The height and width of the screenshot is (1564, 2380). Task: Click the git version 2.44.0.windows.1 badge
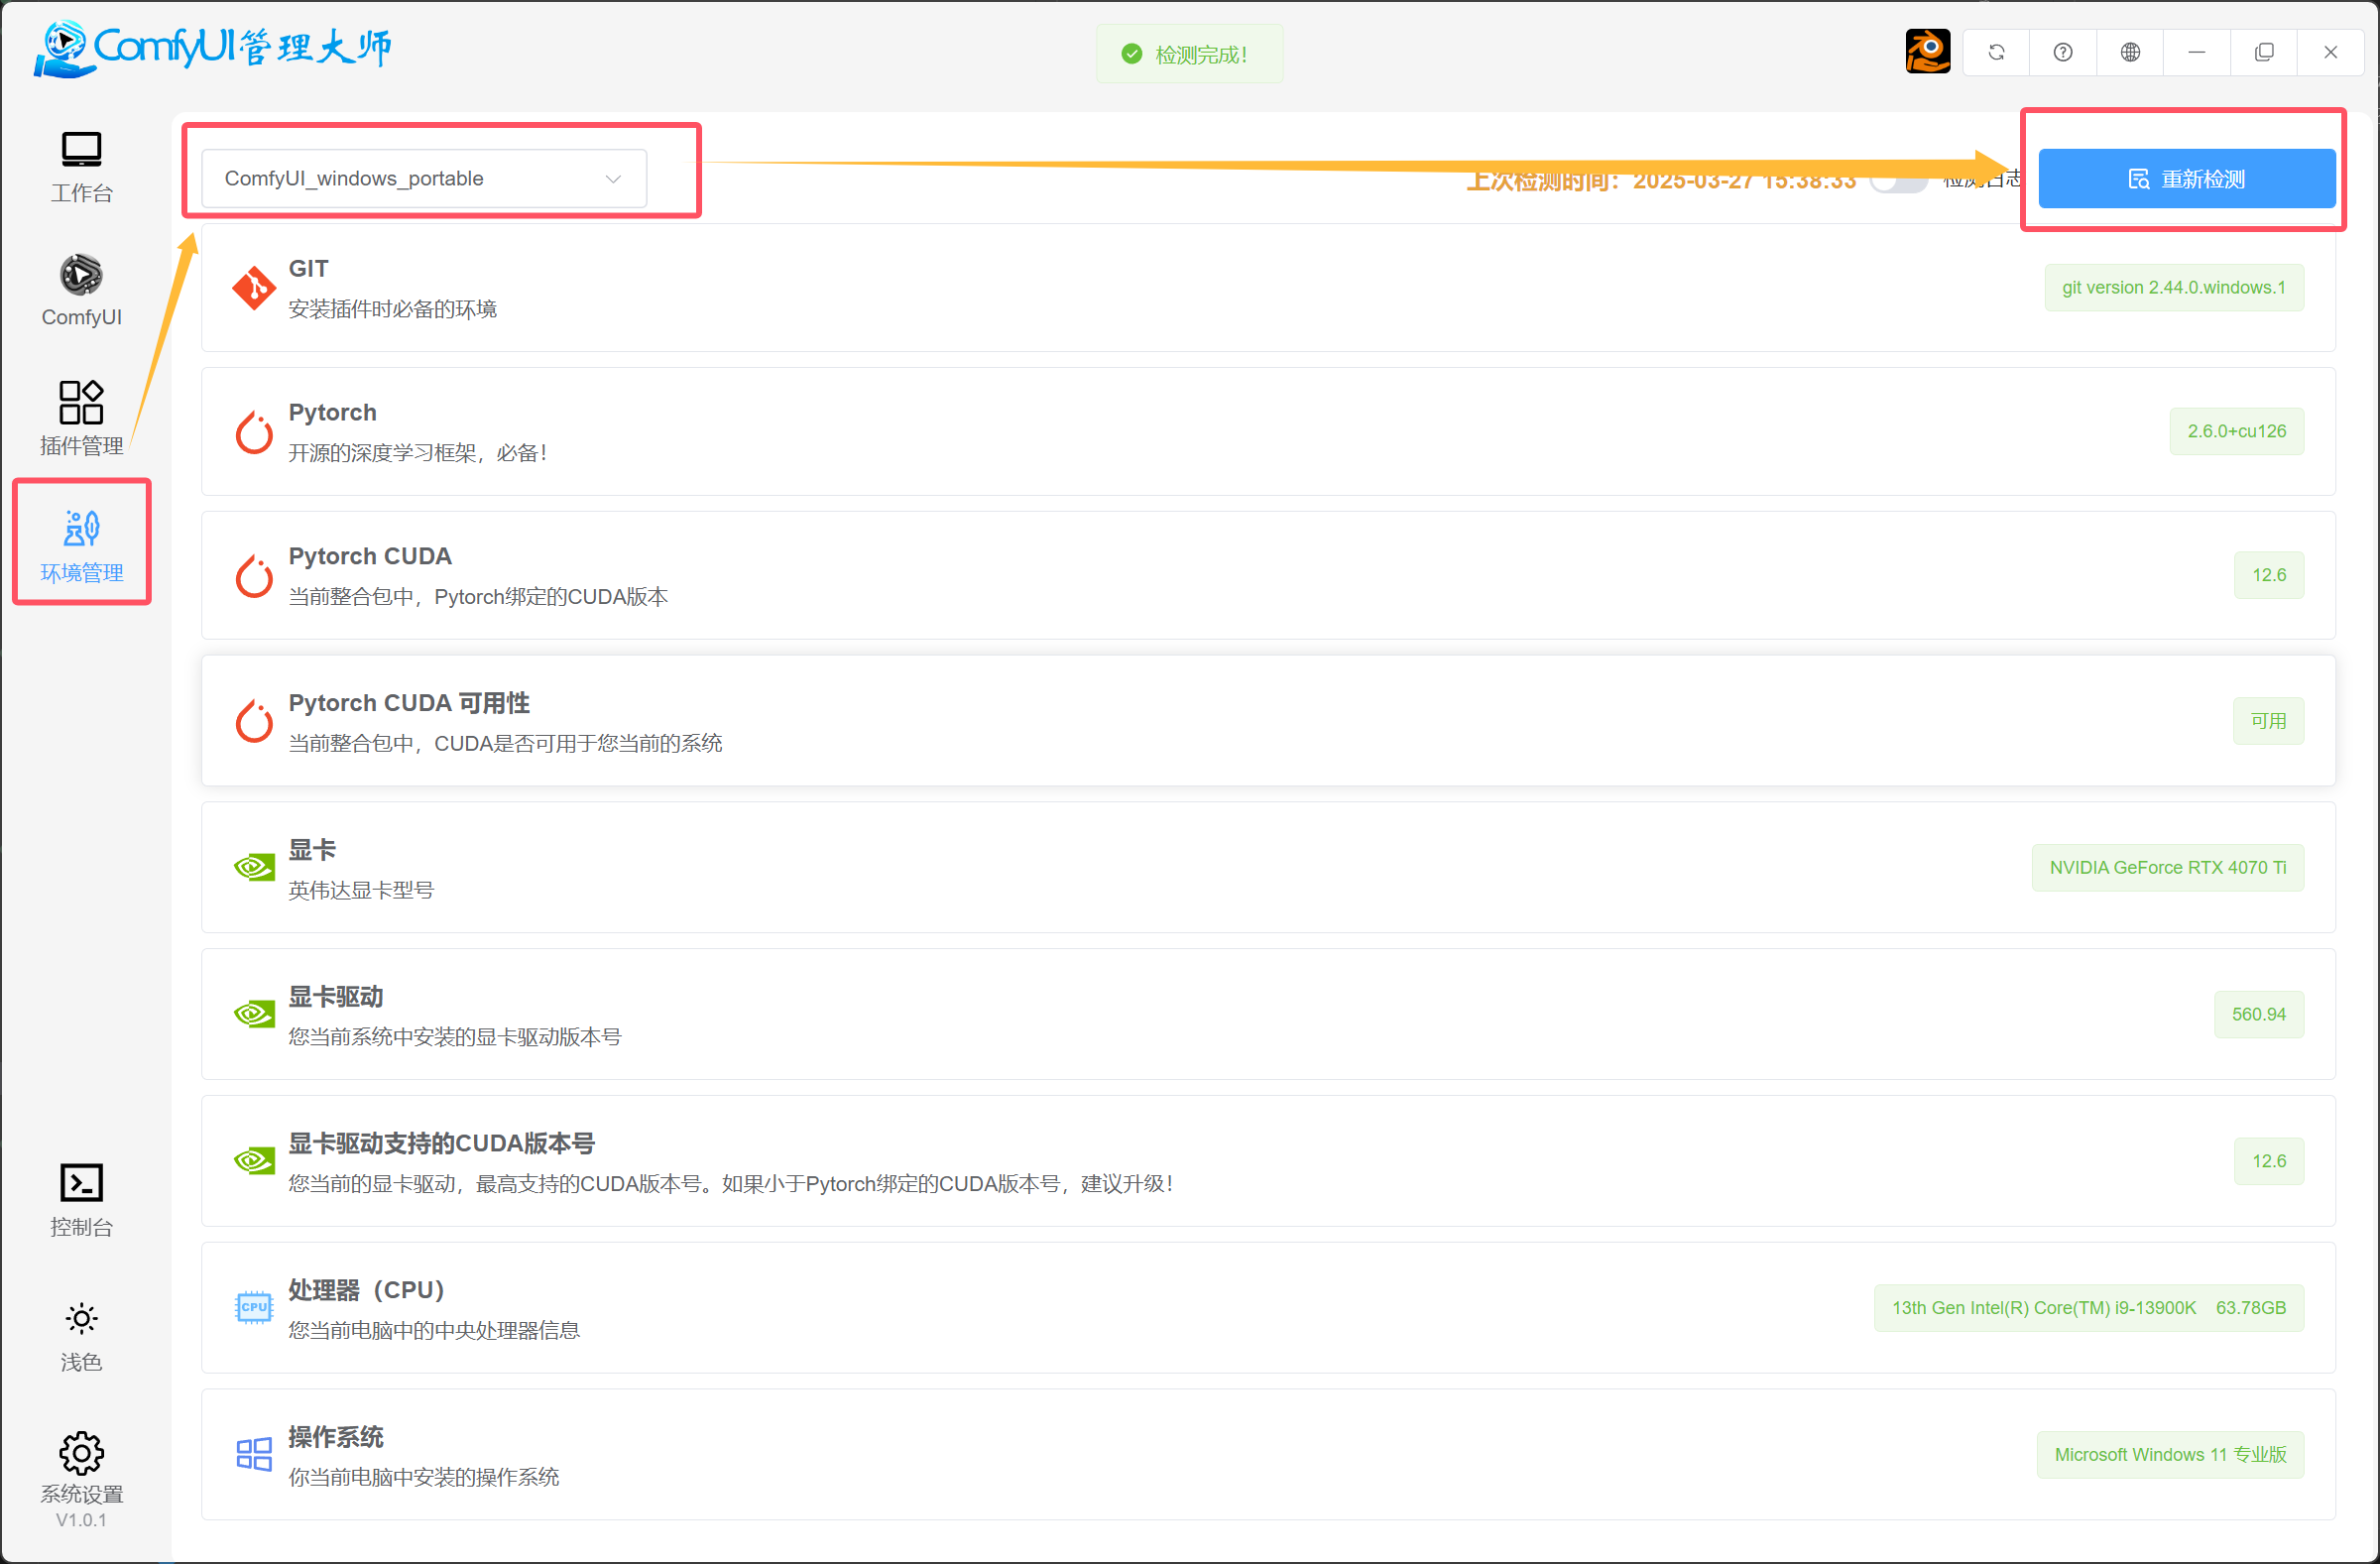[x=2173, y=288]
